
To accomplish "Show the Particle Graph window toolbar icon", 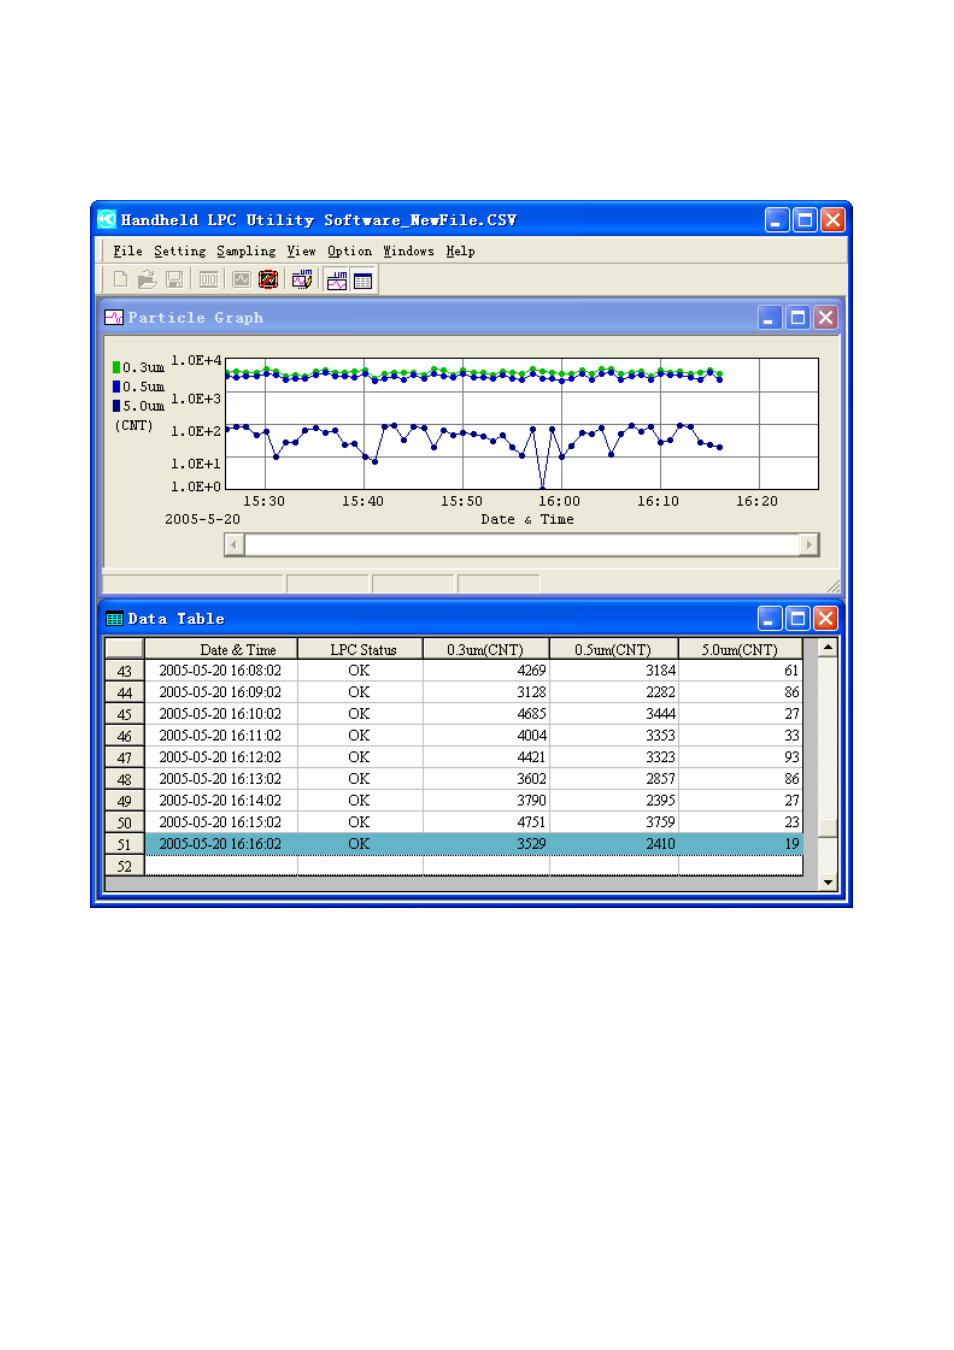I will click(x=337, y=280).
